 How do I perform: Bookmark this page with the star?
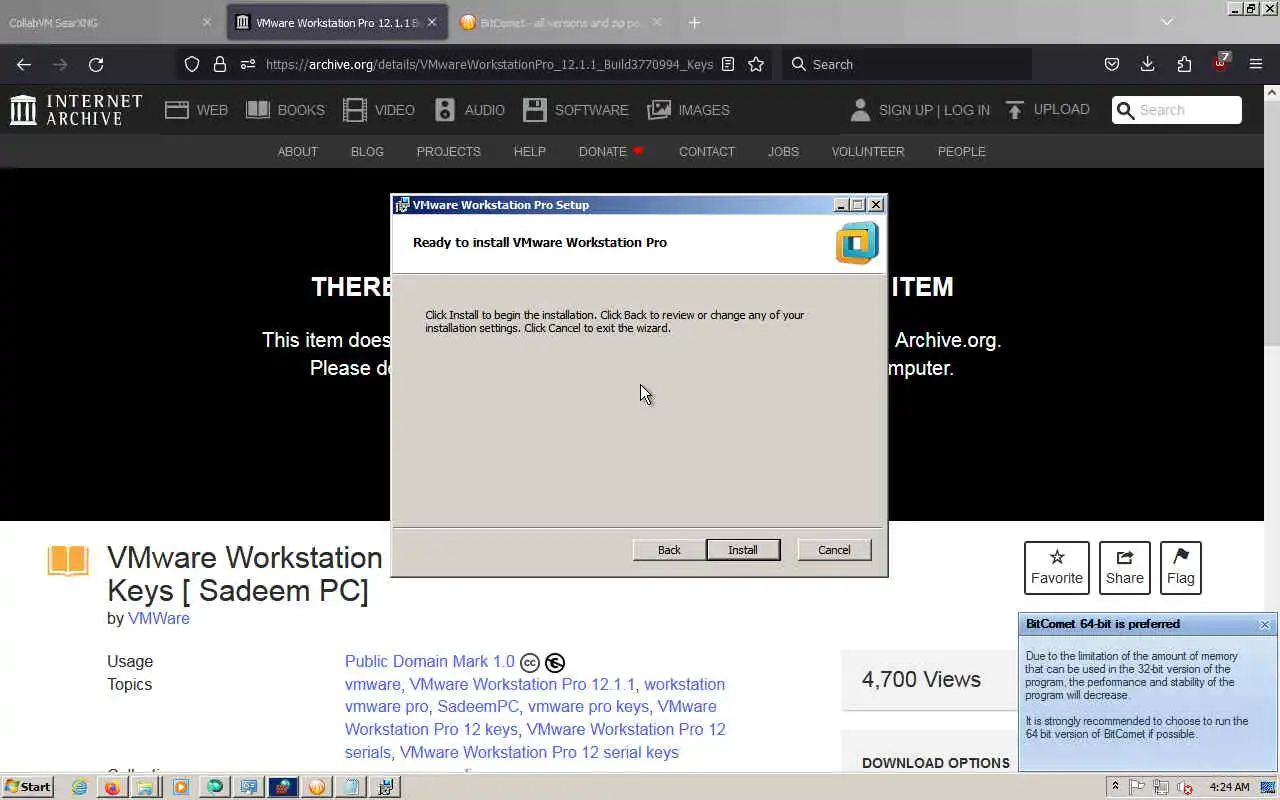coord(756,64)
